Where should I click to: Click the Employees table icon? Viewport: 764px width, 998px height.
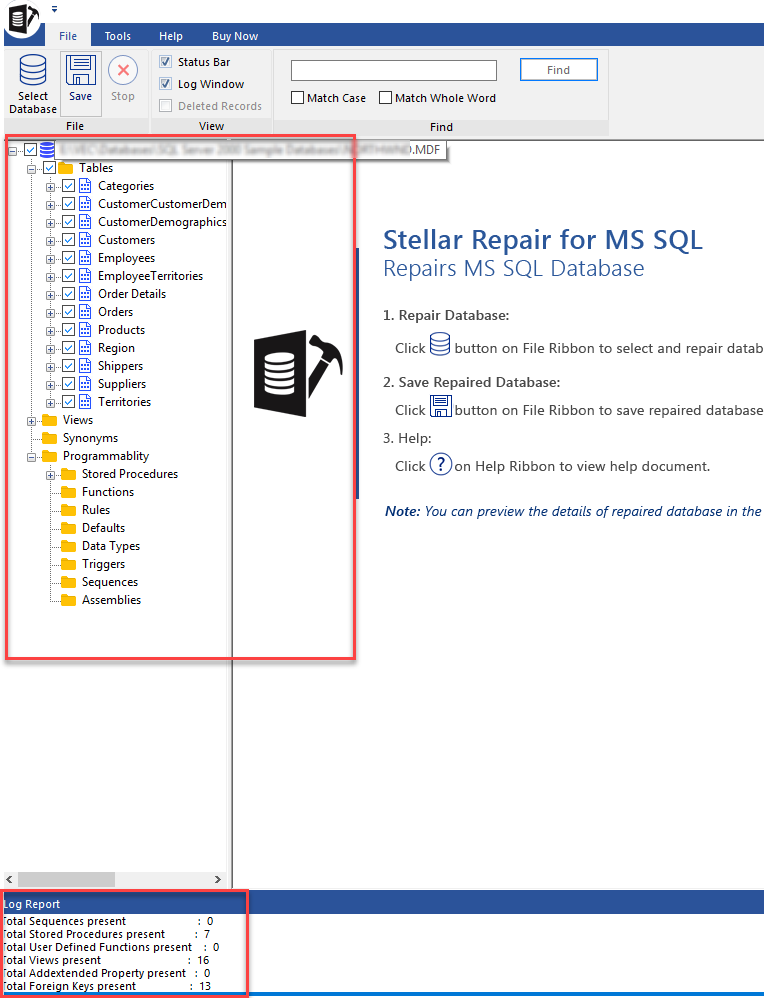[85, 258]
